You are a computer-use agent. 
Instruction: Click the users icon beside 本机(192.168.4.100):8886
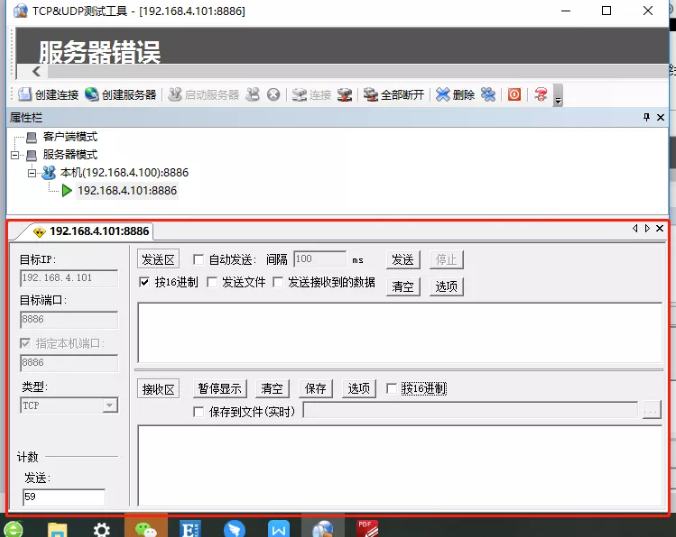[49, 172]
